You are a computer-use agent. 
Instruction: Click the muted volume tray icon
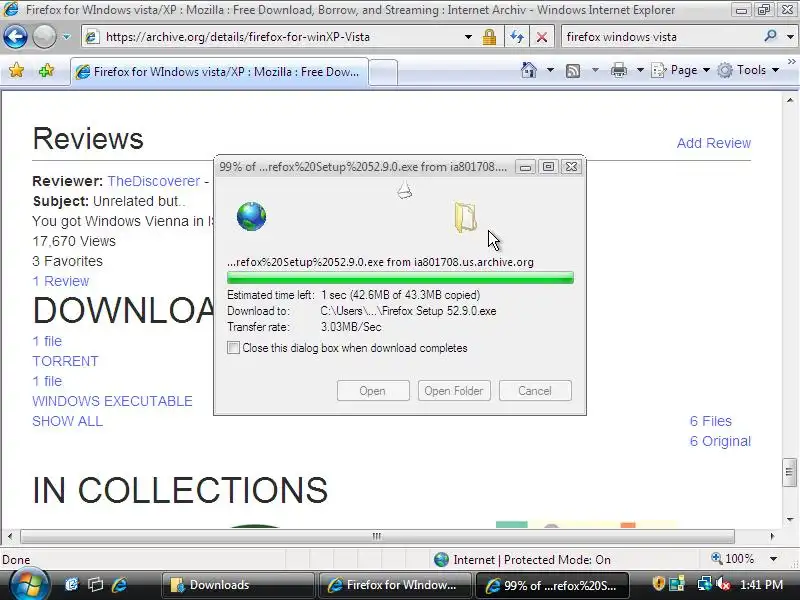pyautogui.click(x=722, y=583)
